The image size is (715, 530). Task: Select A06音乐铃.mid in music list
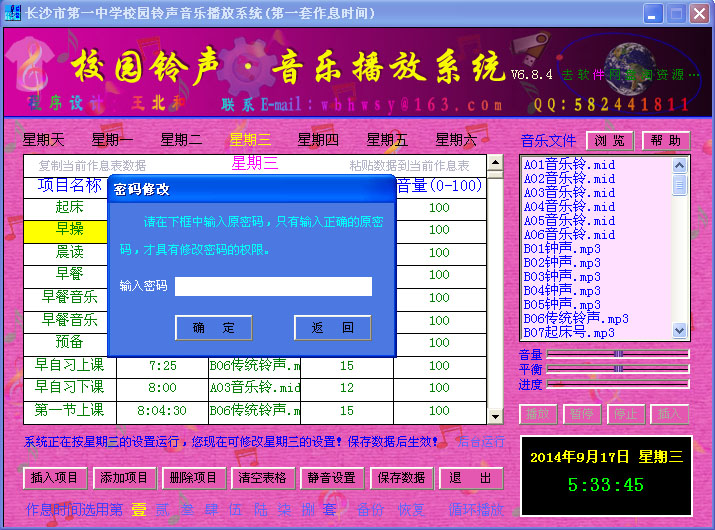click(569, 235)
